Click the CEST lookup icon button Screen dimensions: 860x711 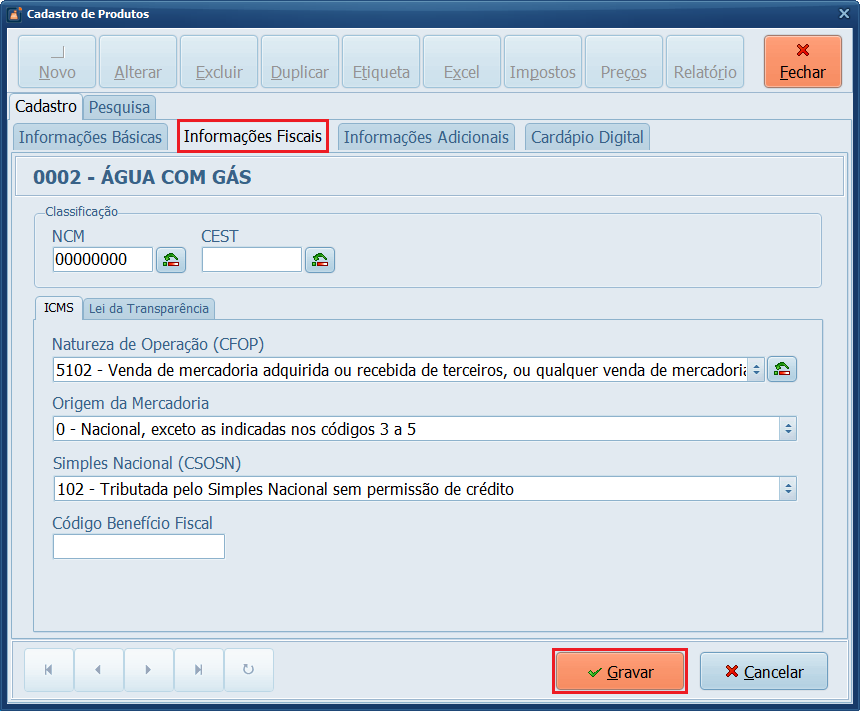coord(320,260)
